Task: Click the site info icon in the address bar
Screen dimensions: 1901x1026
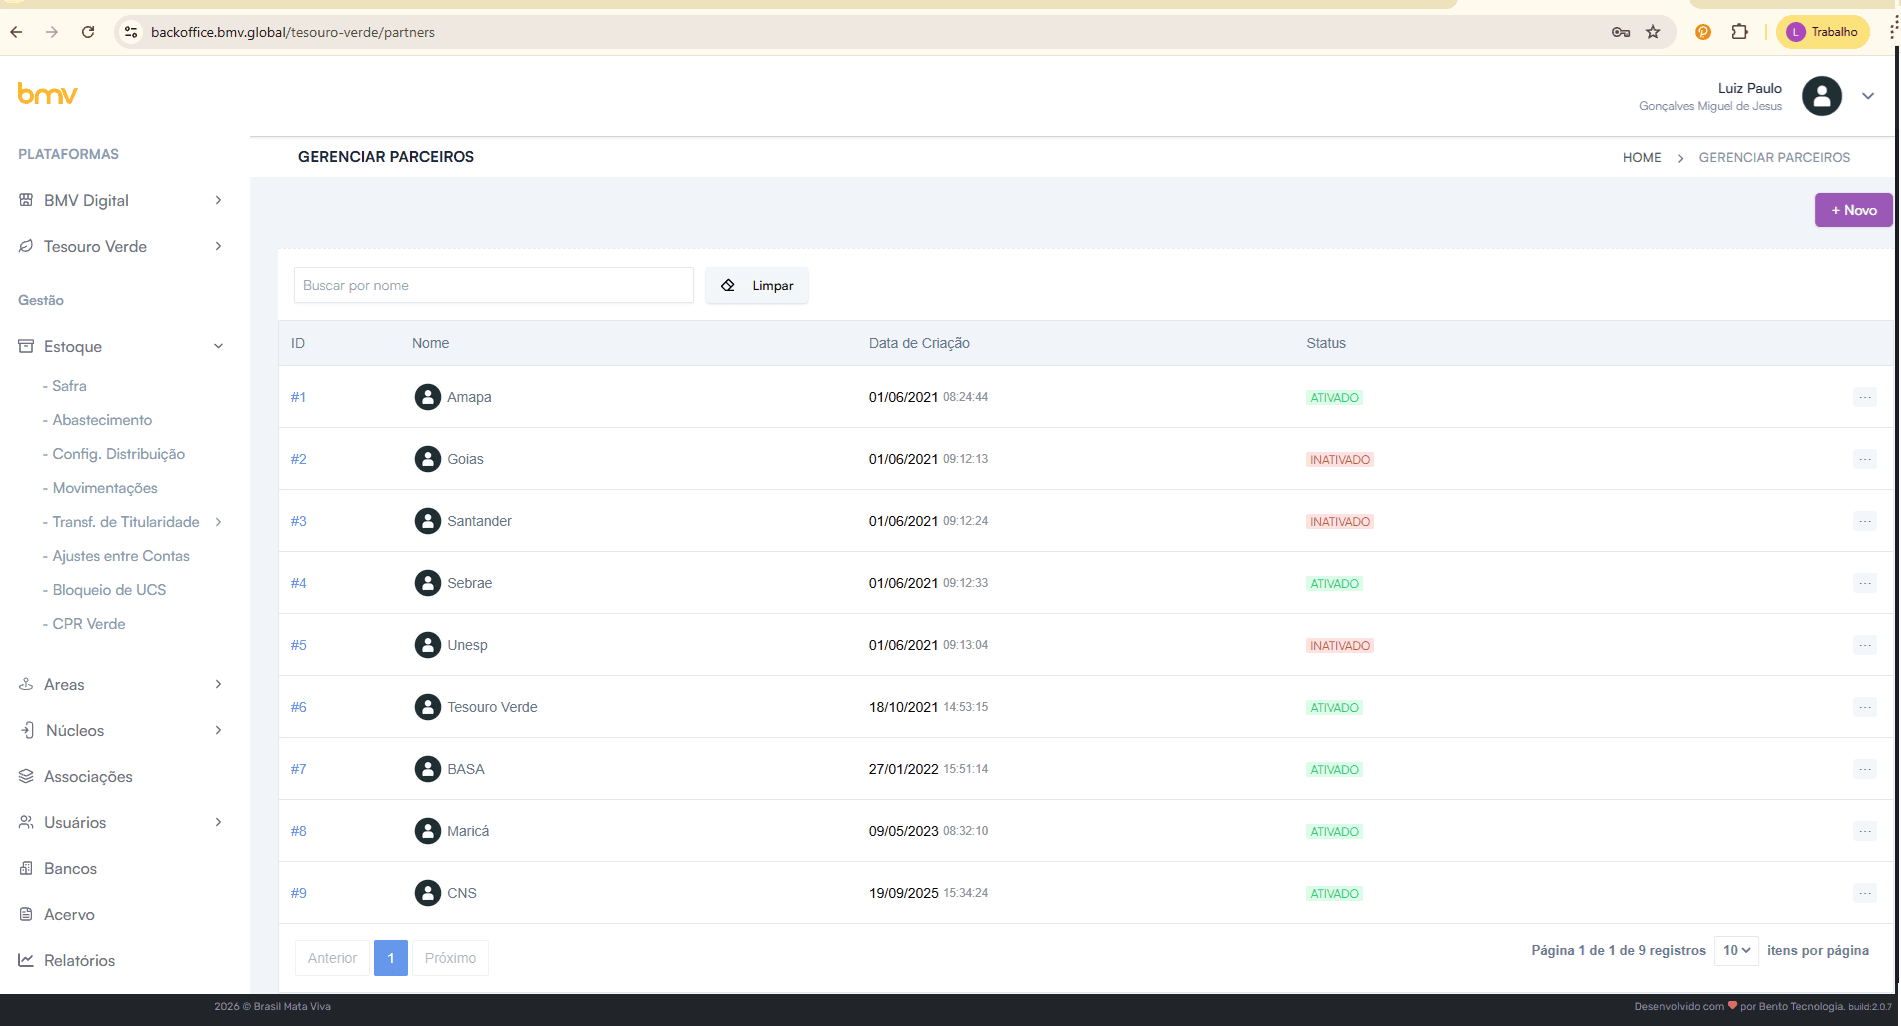Action: click(131, 32)
